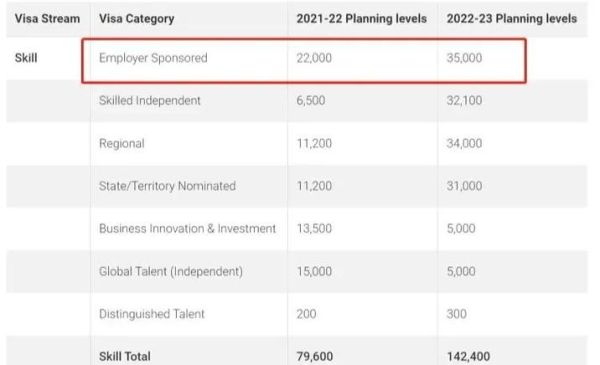Click the Skill stream label
The image size is (600, 365).
(x=26, y=58)
